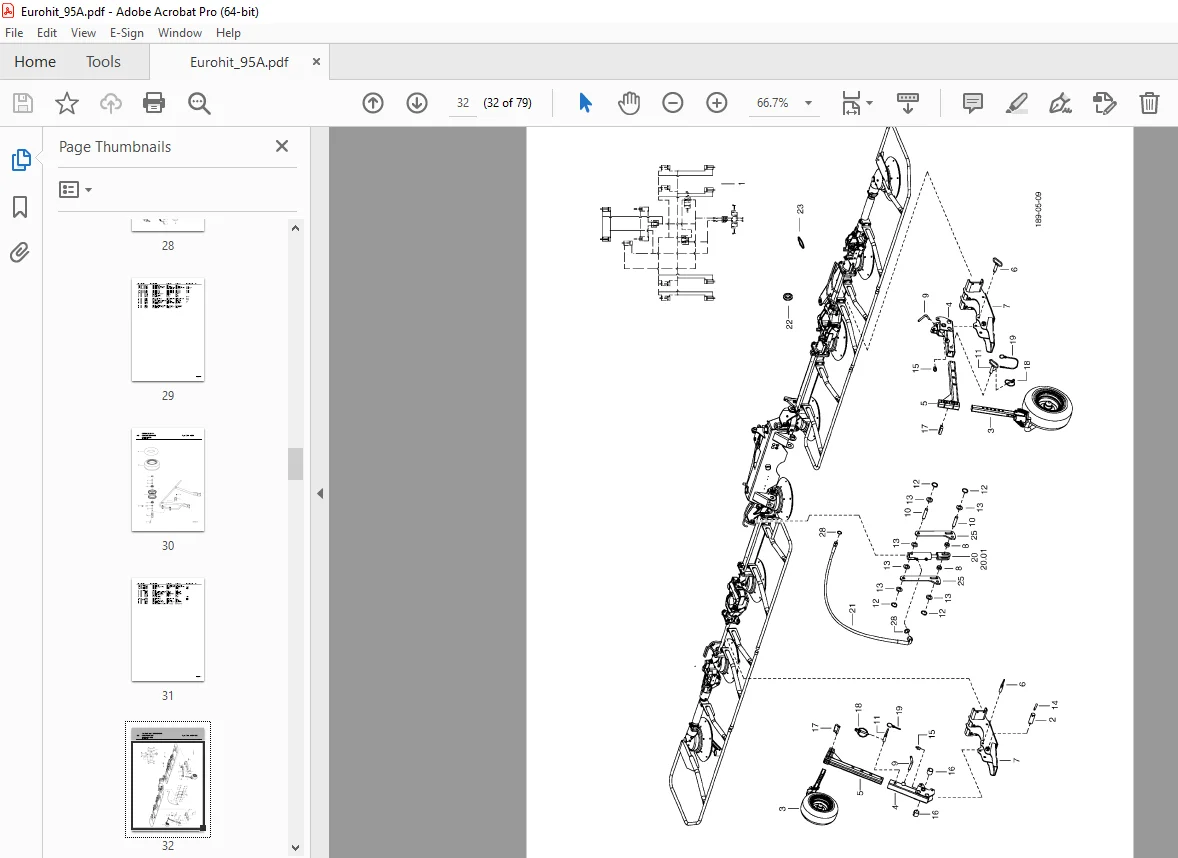The height and width of the screenshot is (858, 1178).
Task: Click the "Page Thumbnails" panel title
Action: click(115, 147)
